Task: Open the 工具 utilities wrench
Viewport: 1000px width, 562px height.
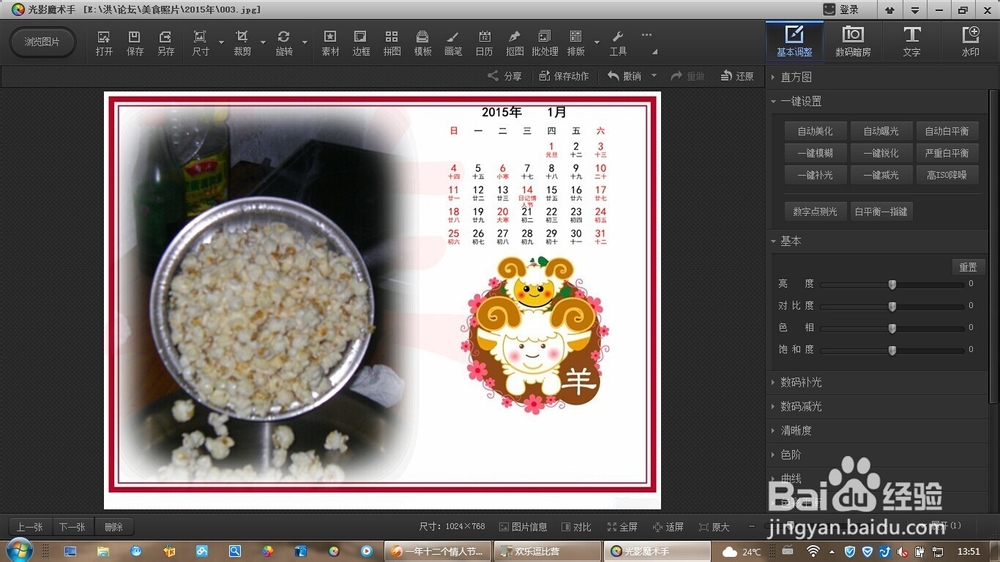Action: click(x=617, y=43)
